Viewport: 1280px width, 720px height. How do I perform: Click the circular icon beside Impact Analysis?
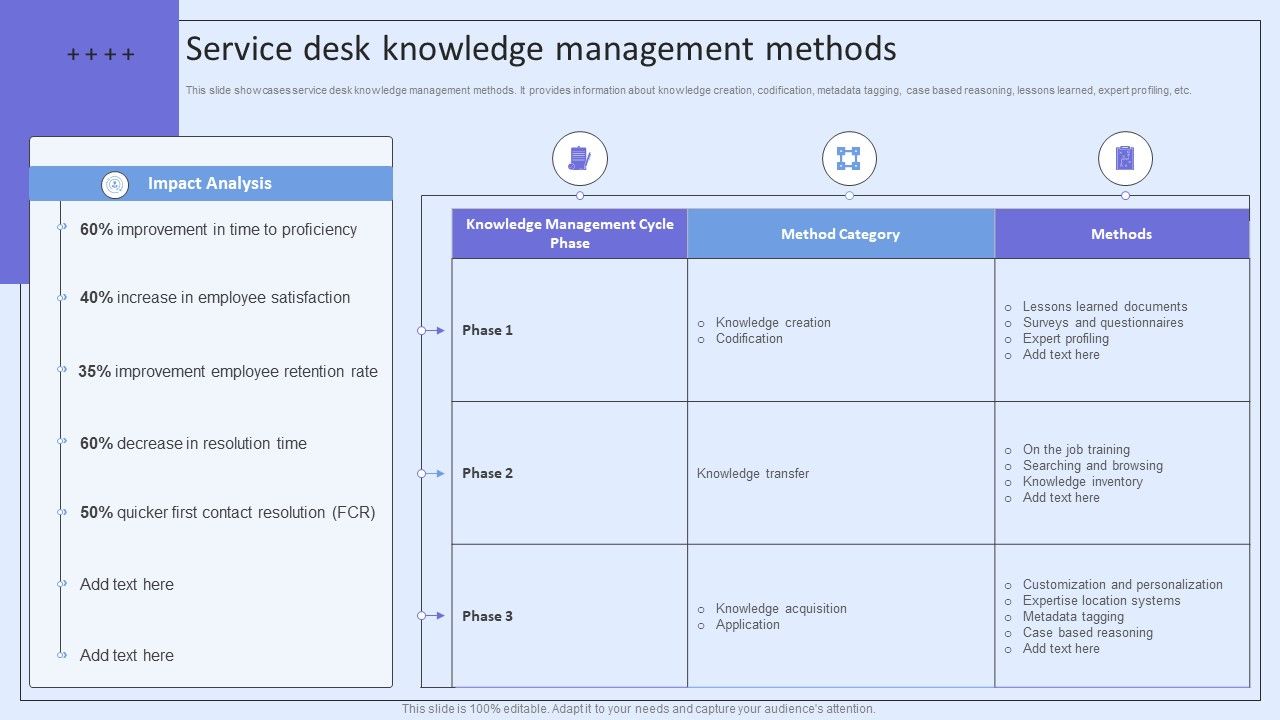115,184
